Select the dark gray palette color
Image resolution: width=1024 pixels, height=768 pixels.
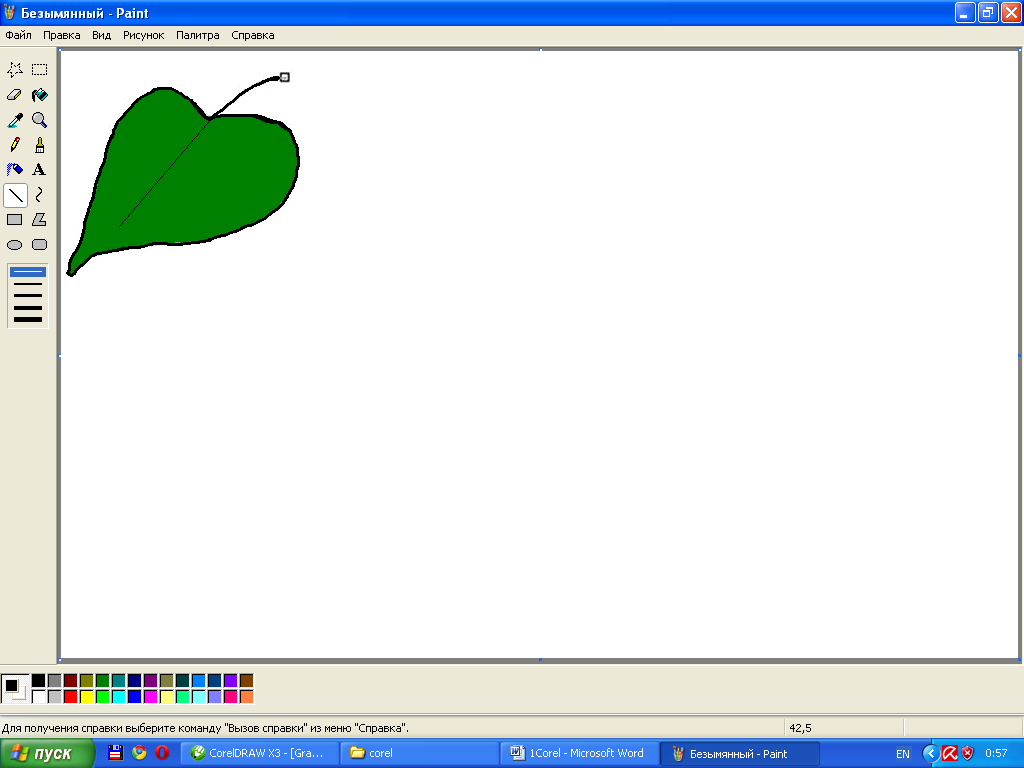[54, 680]
